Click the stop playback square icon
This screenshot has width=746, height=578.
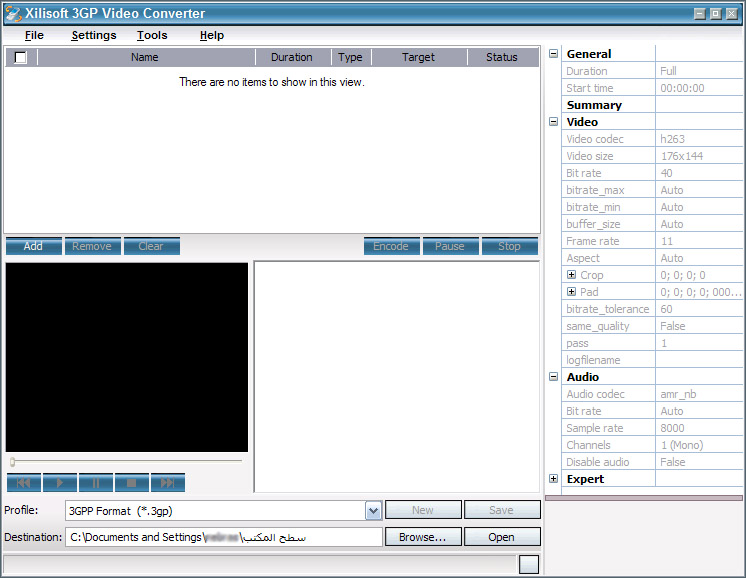(132, 483)
